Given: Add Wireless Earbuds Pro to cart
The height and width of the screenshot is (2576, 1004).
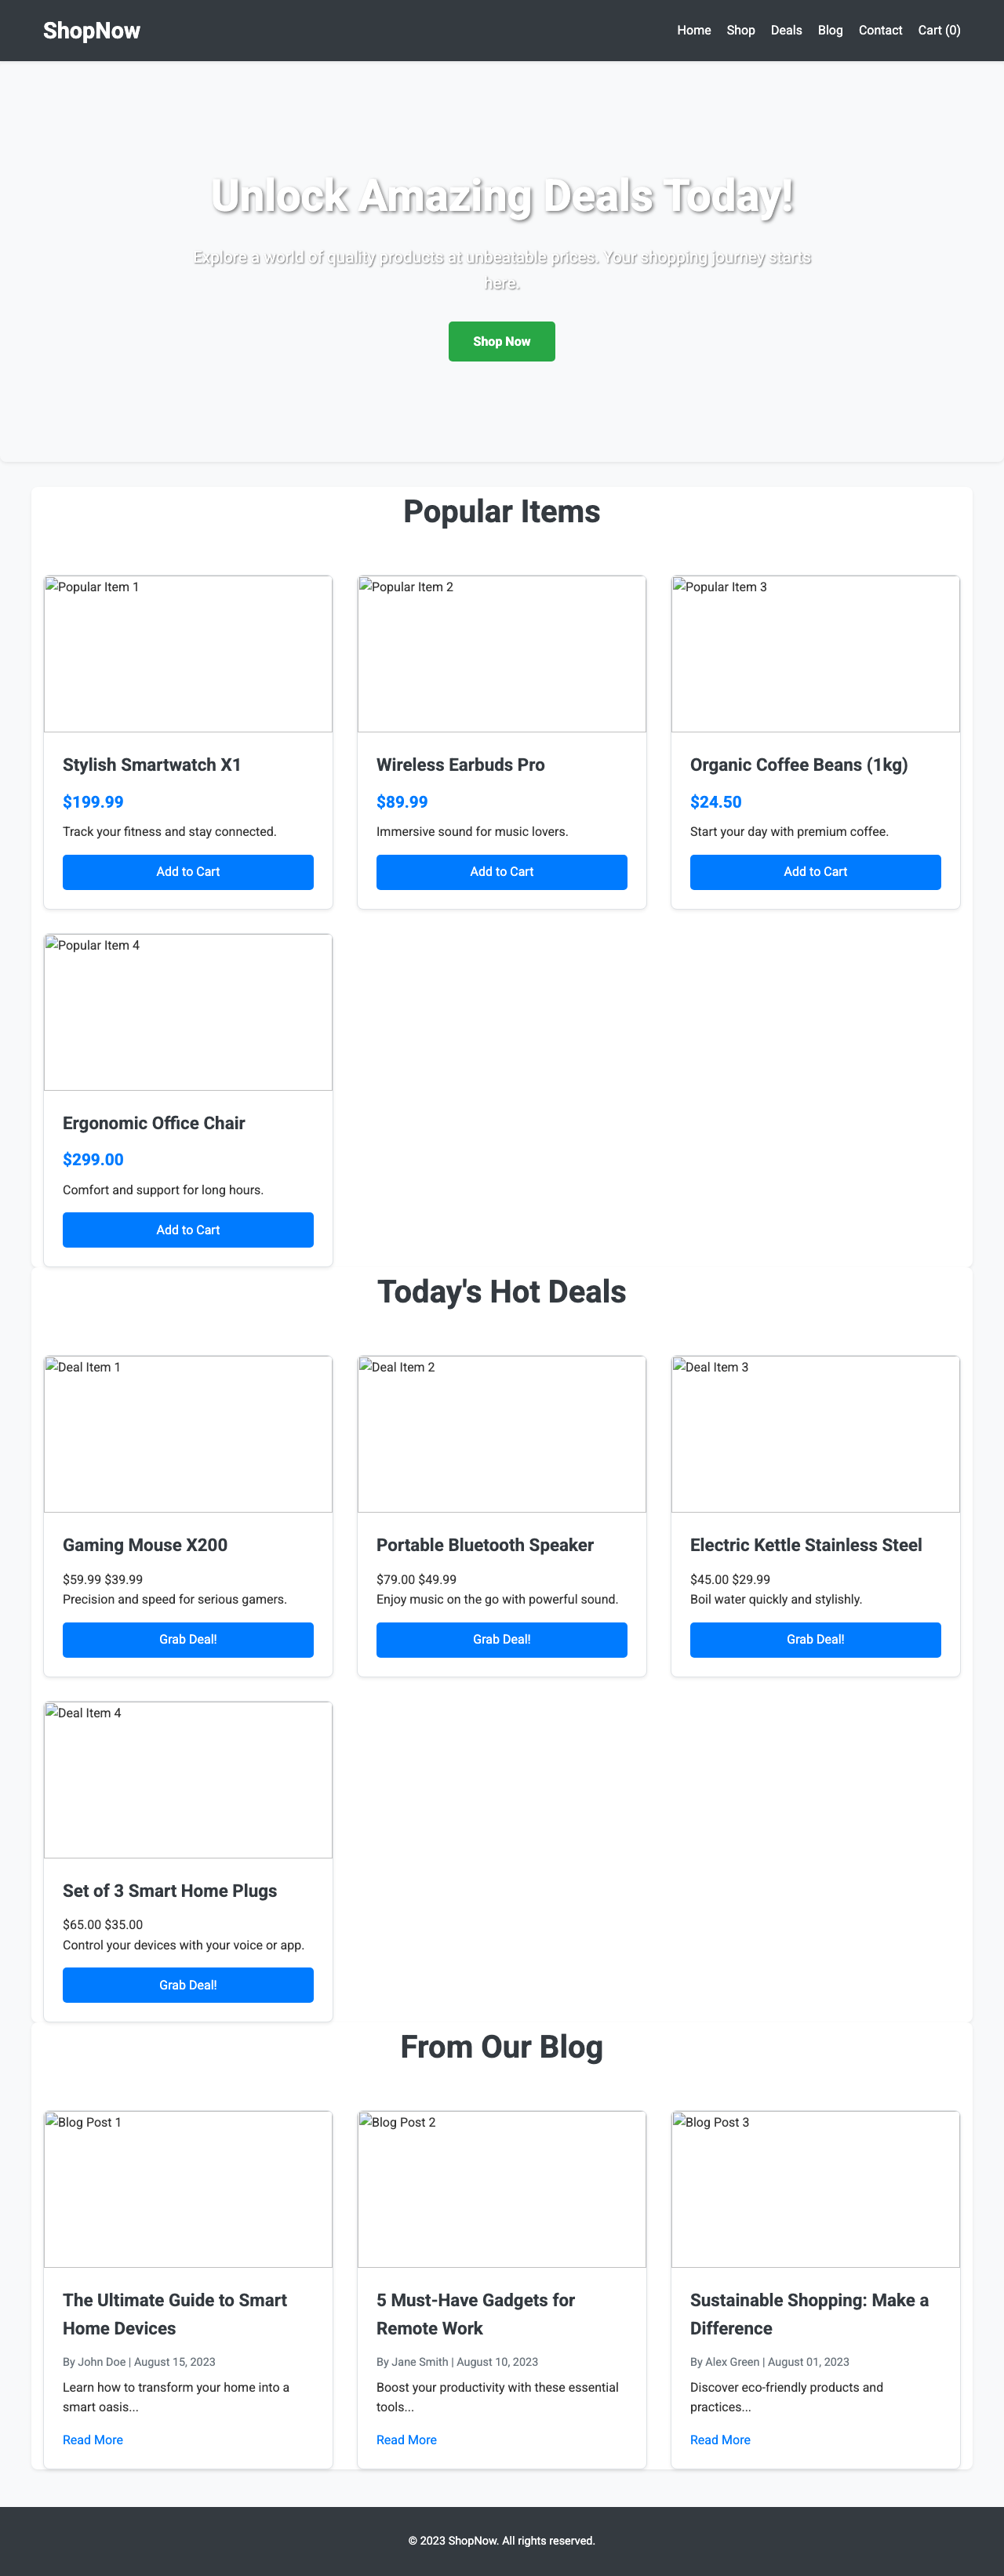Looking at the screenshot, I should (501, 871).
